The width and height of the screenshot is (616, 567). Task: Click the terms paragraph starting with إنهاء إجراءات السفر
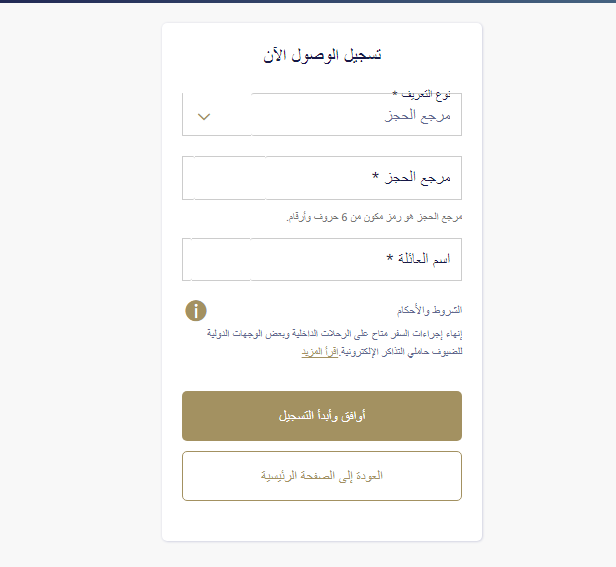pos(335,342)
